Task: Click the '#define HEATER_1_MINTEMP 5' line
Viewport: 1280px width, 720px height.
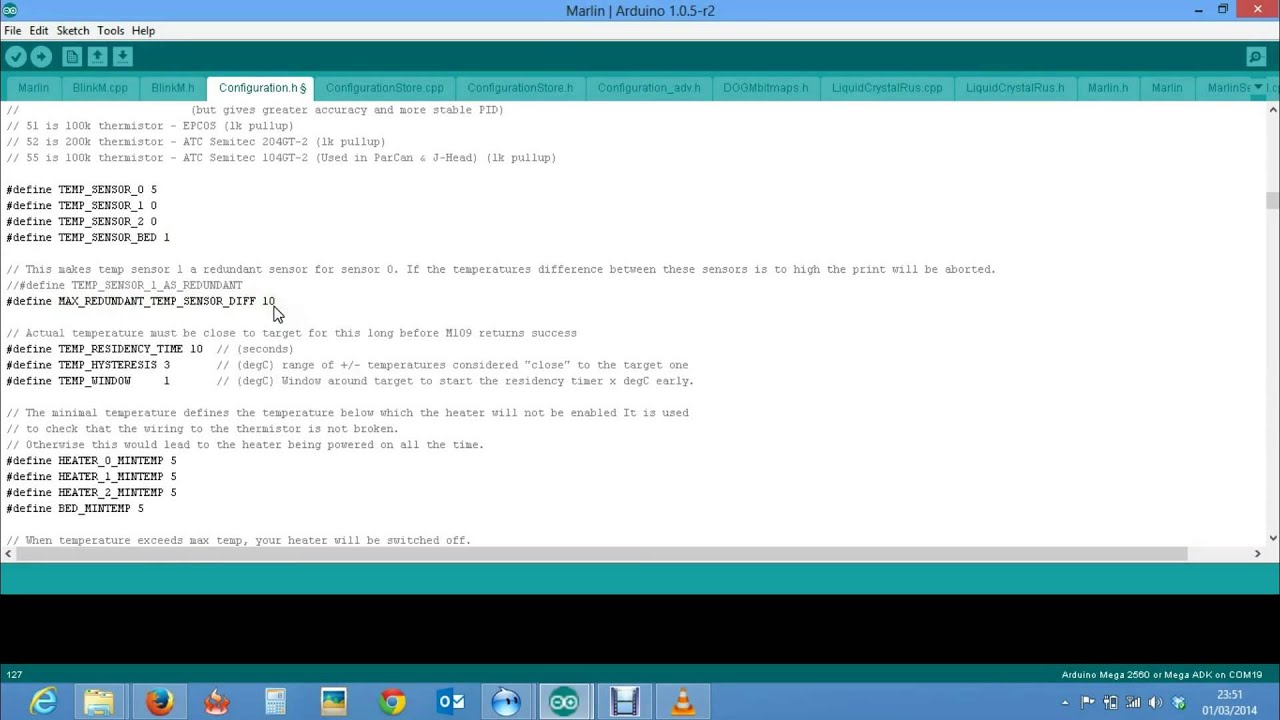Action: tap(92, 477)
